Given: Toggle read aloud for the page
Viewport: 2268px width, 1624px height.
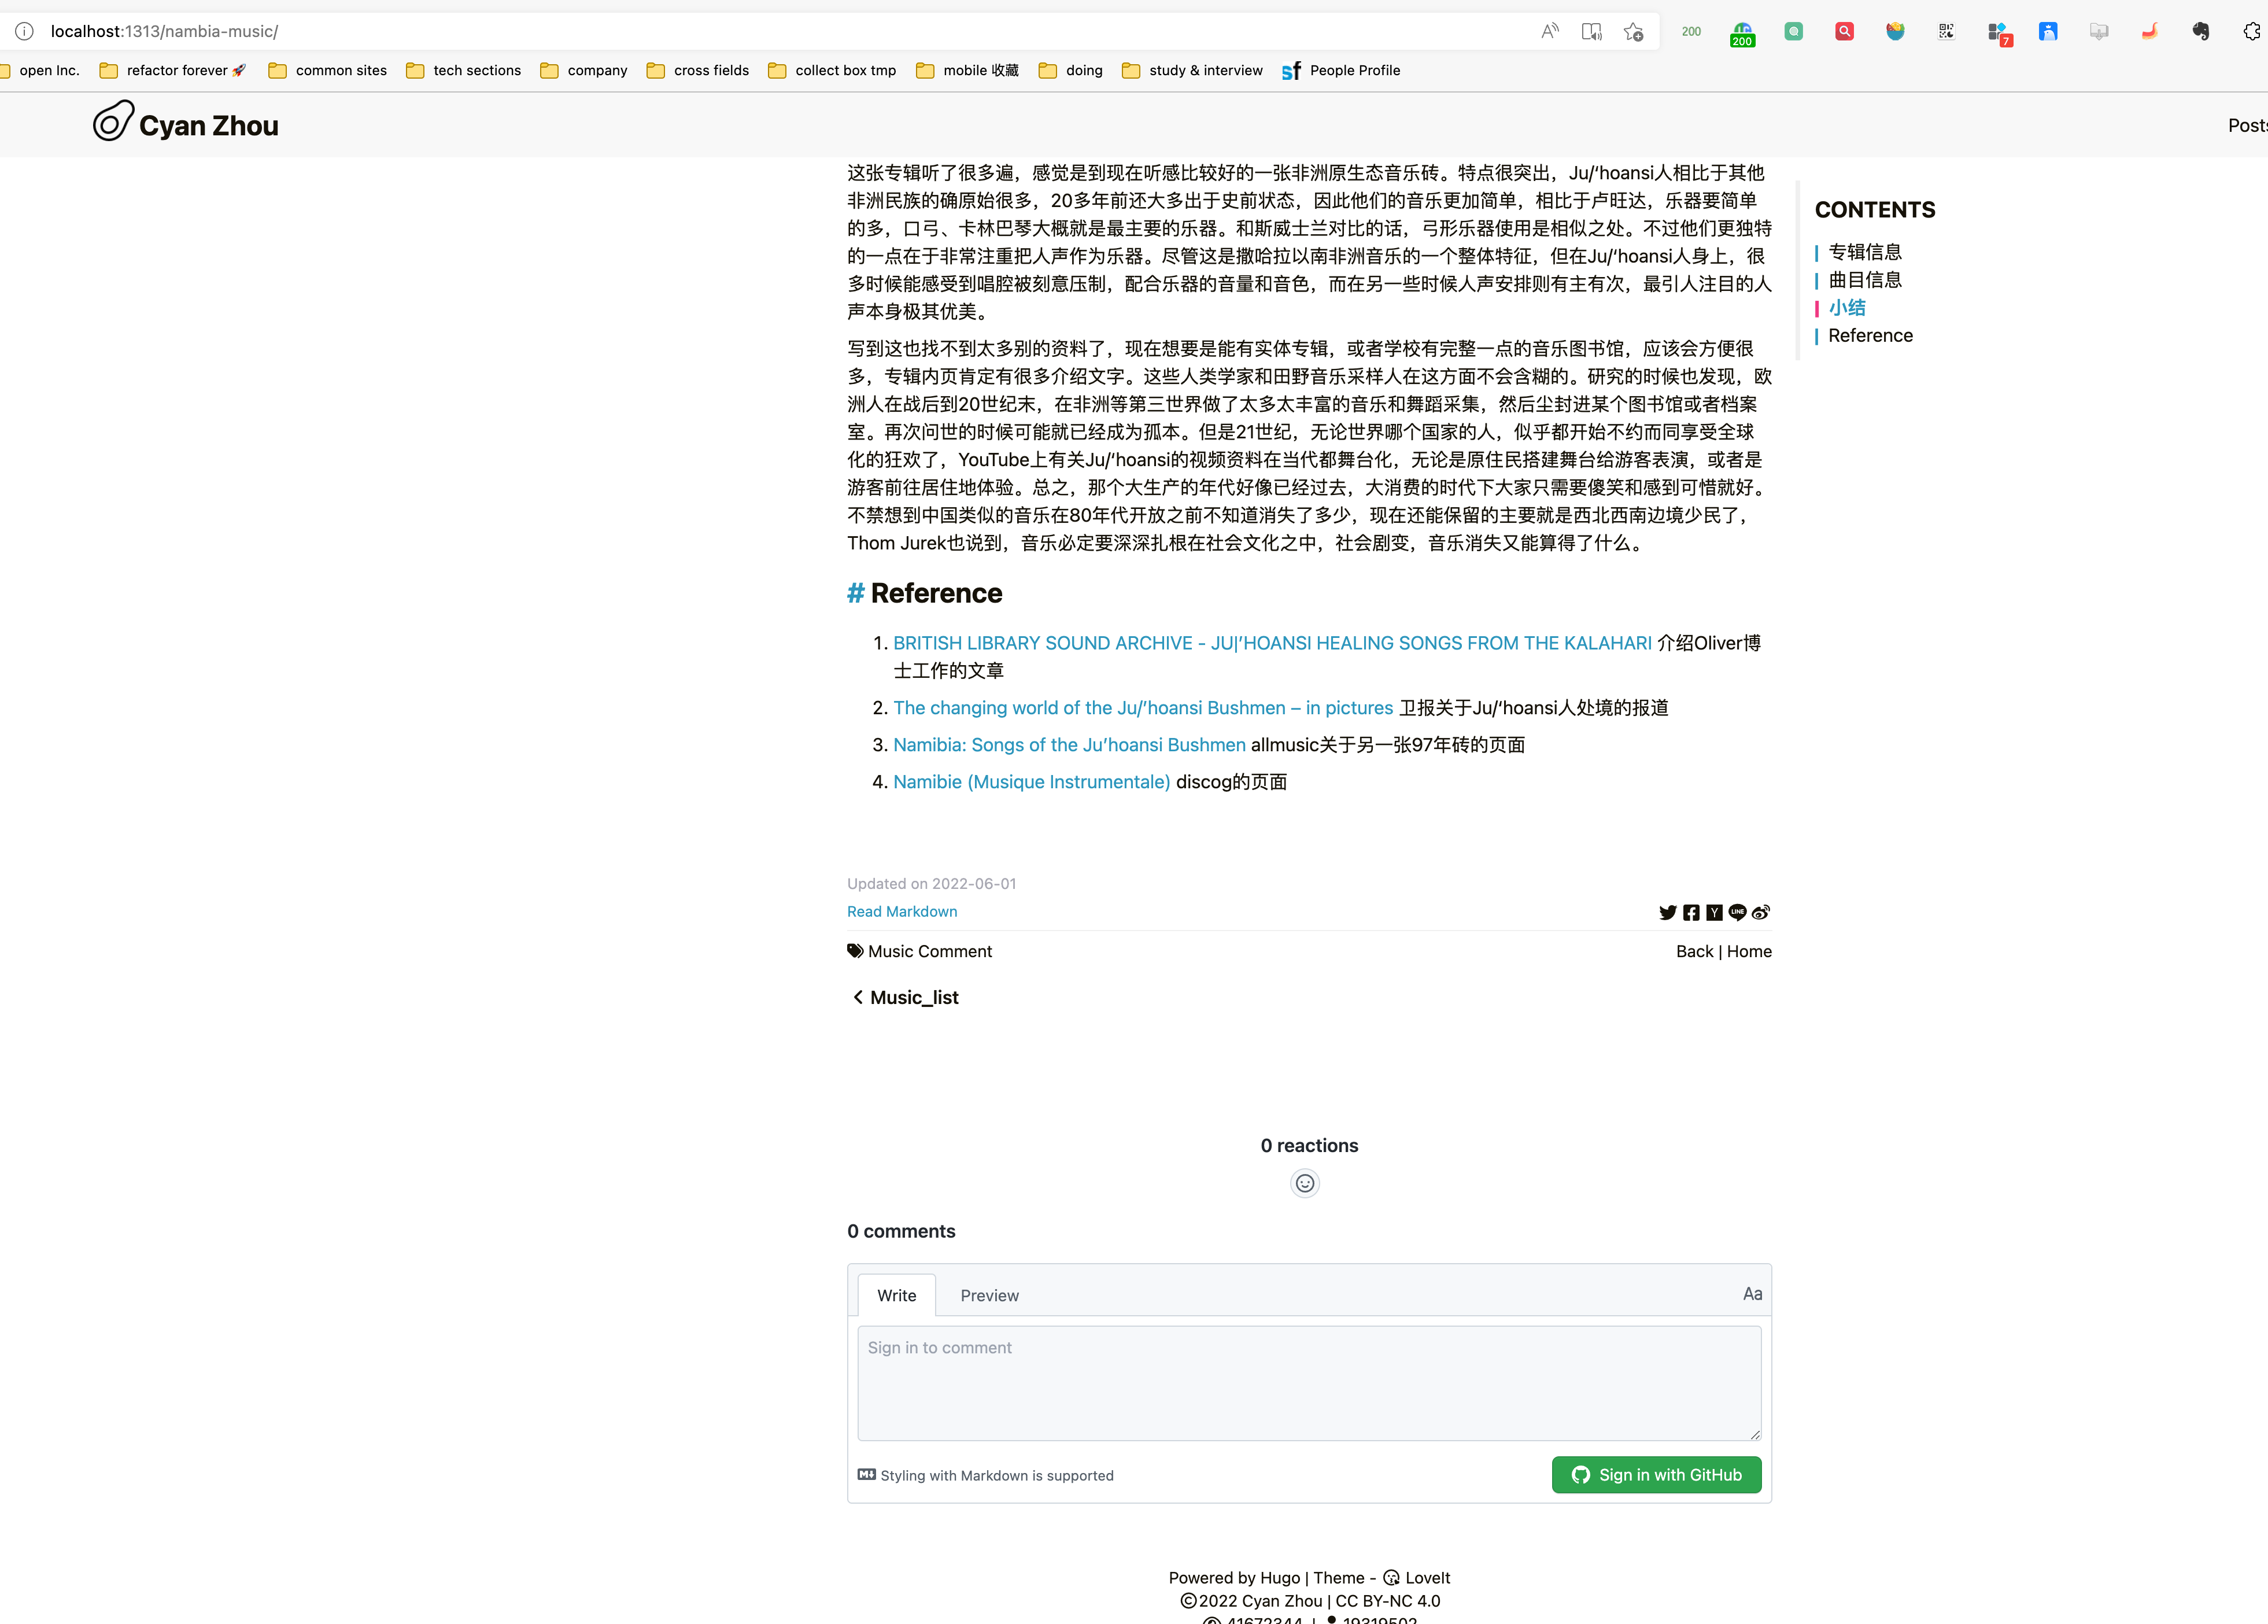Looking at the screenshot, I should (1550, 31).
